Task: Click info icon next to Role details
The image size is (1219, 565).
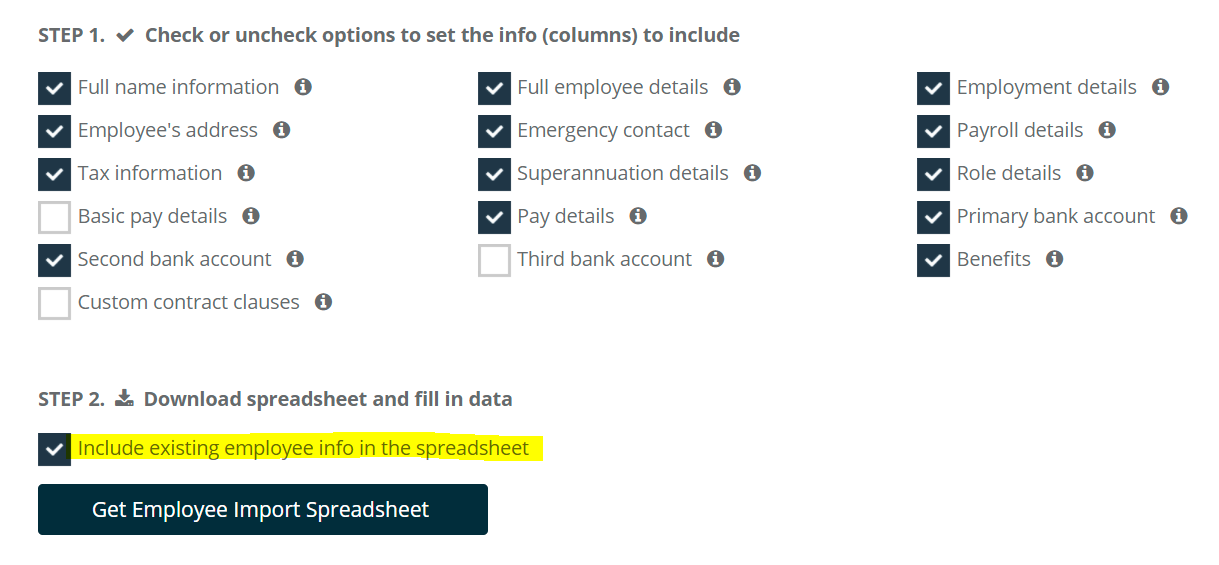Action: pos(1085,173)
